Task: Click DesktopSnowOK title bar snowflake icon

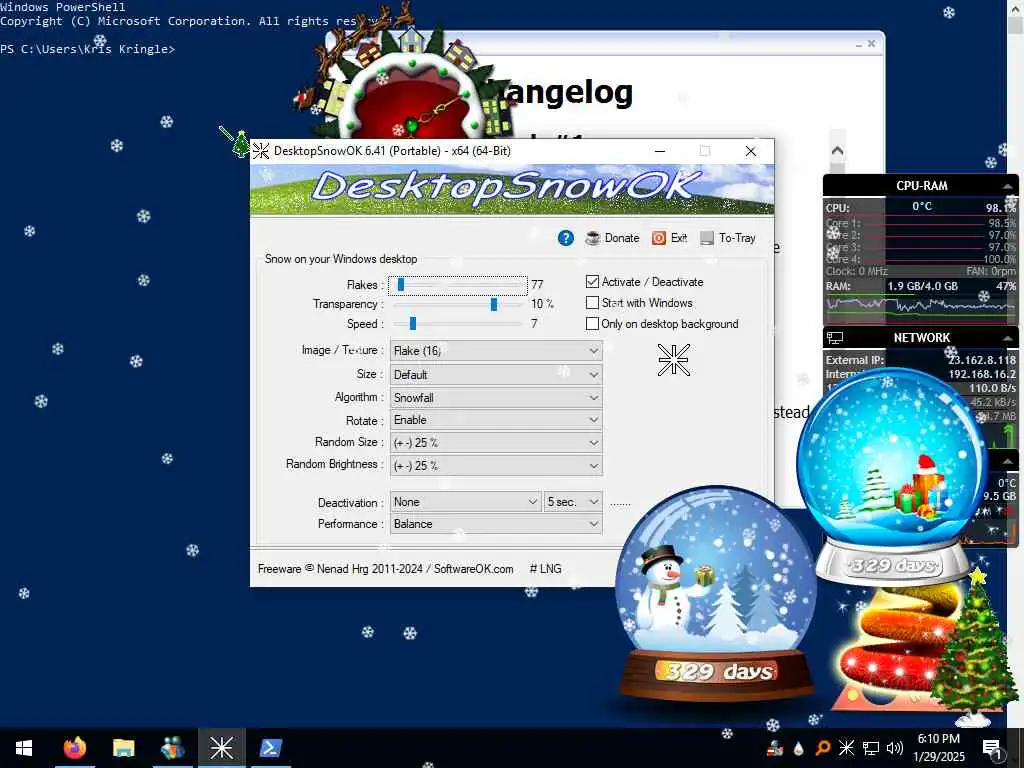Action: pos(261,151)
